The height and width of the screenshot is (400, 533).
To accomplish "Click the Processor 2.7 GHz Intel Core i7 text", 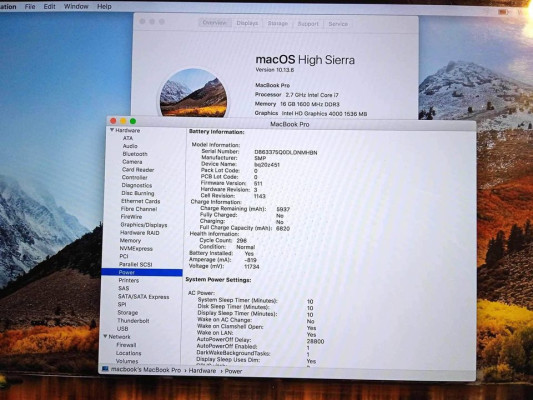I will click(297, 95).
